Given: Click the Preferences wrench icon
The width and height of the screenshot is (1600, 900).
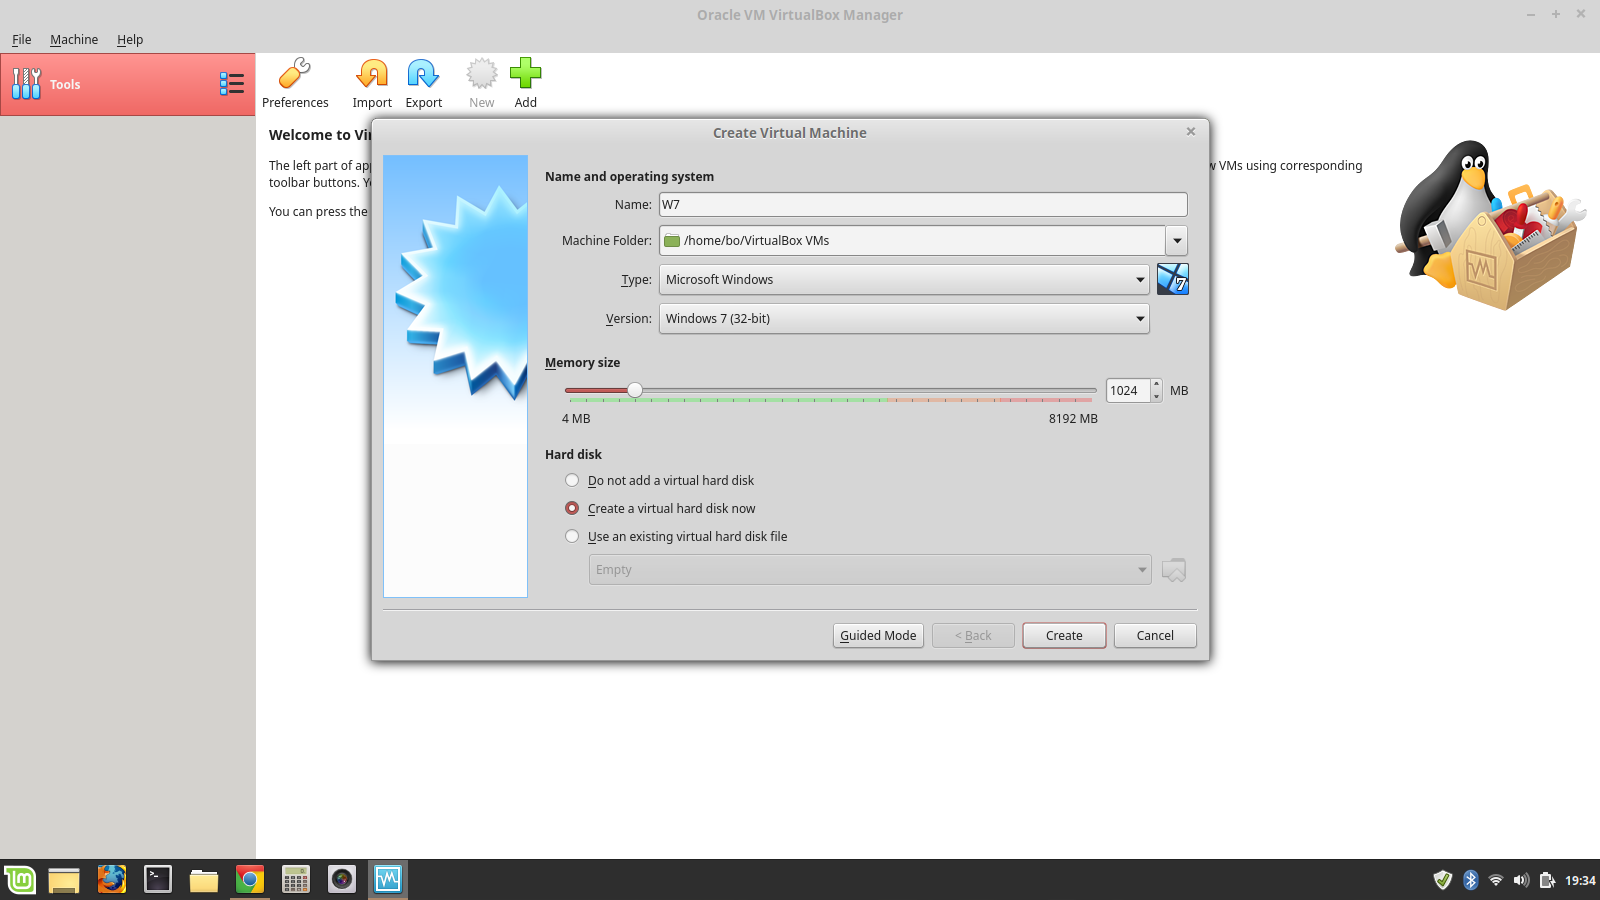Looking at the screenshot, I should coord(295,74).
